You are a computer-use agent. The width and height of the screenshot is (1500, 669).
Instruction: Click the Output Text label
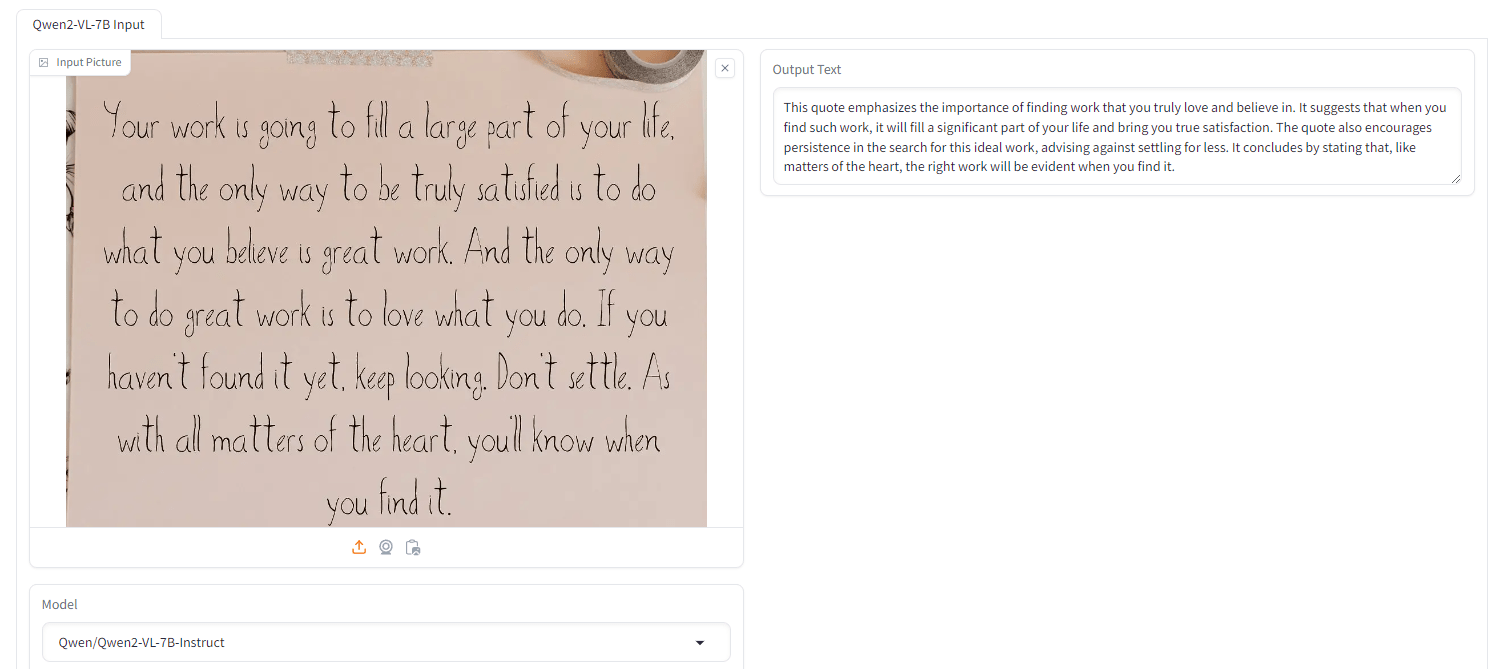tap(807, 70)
